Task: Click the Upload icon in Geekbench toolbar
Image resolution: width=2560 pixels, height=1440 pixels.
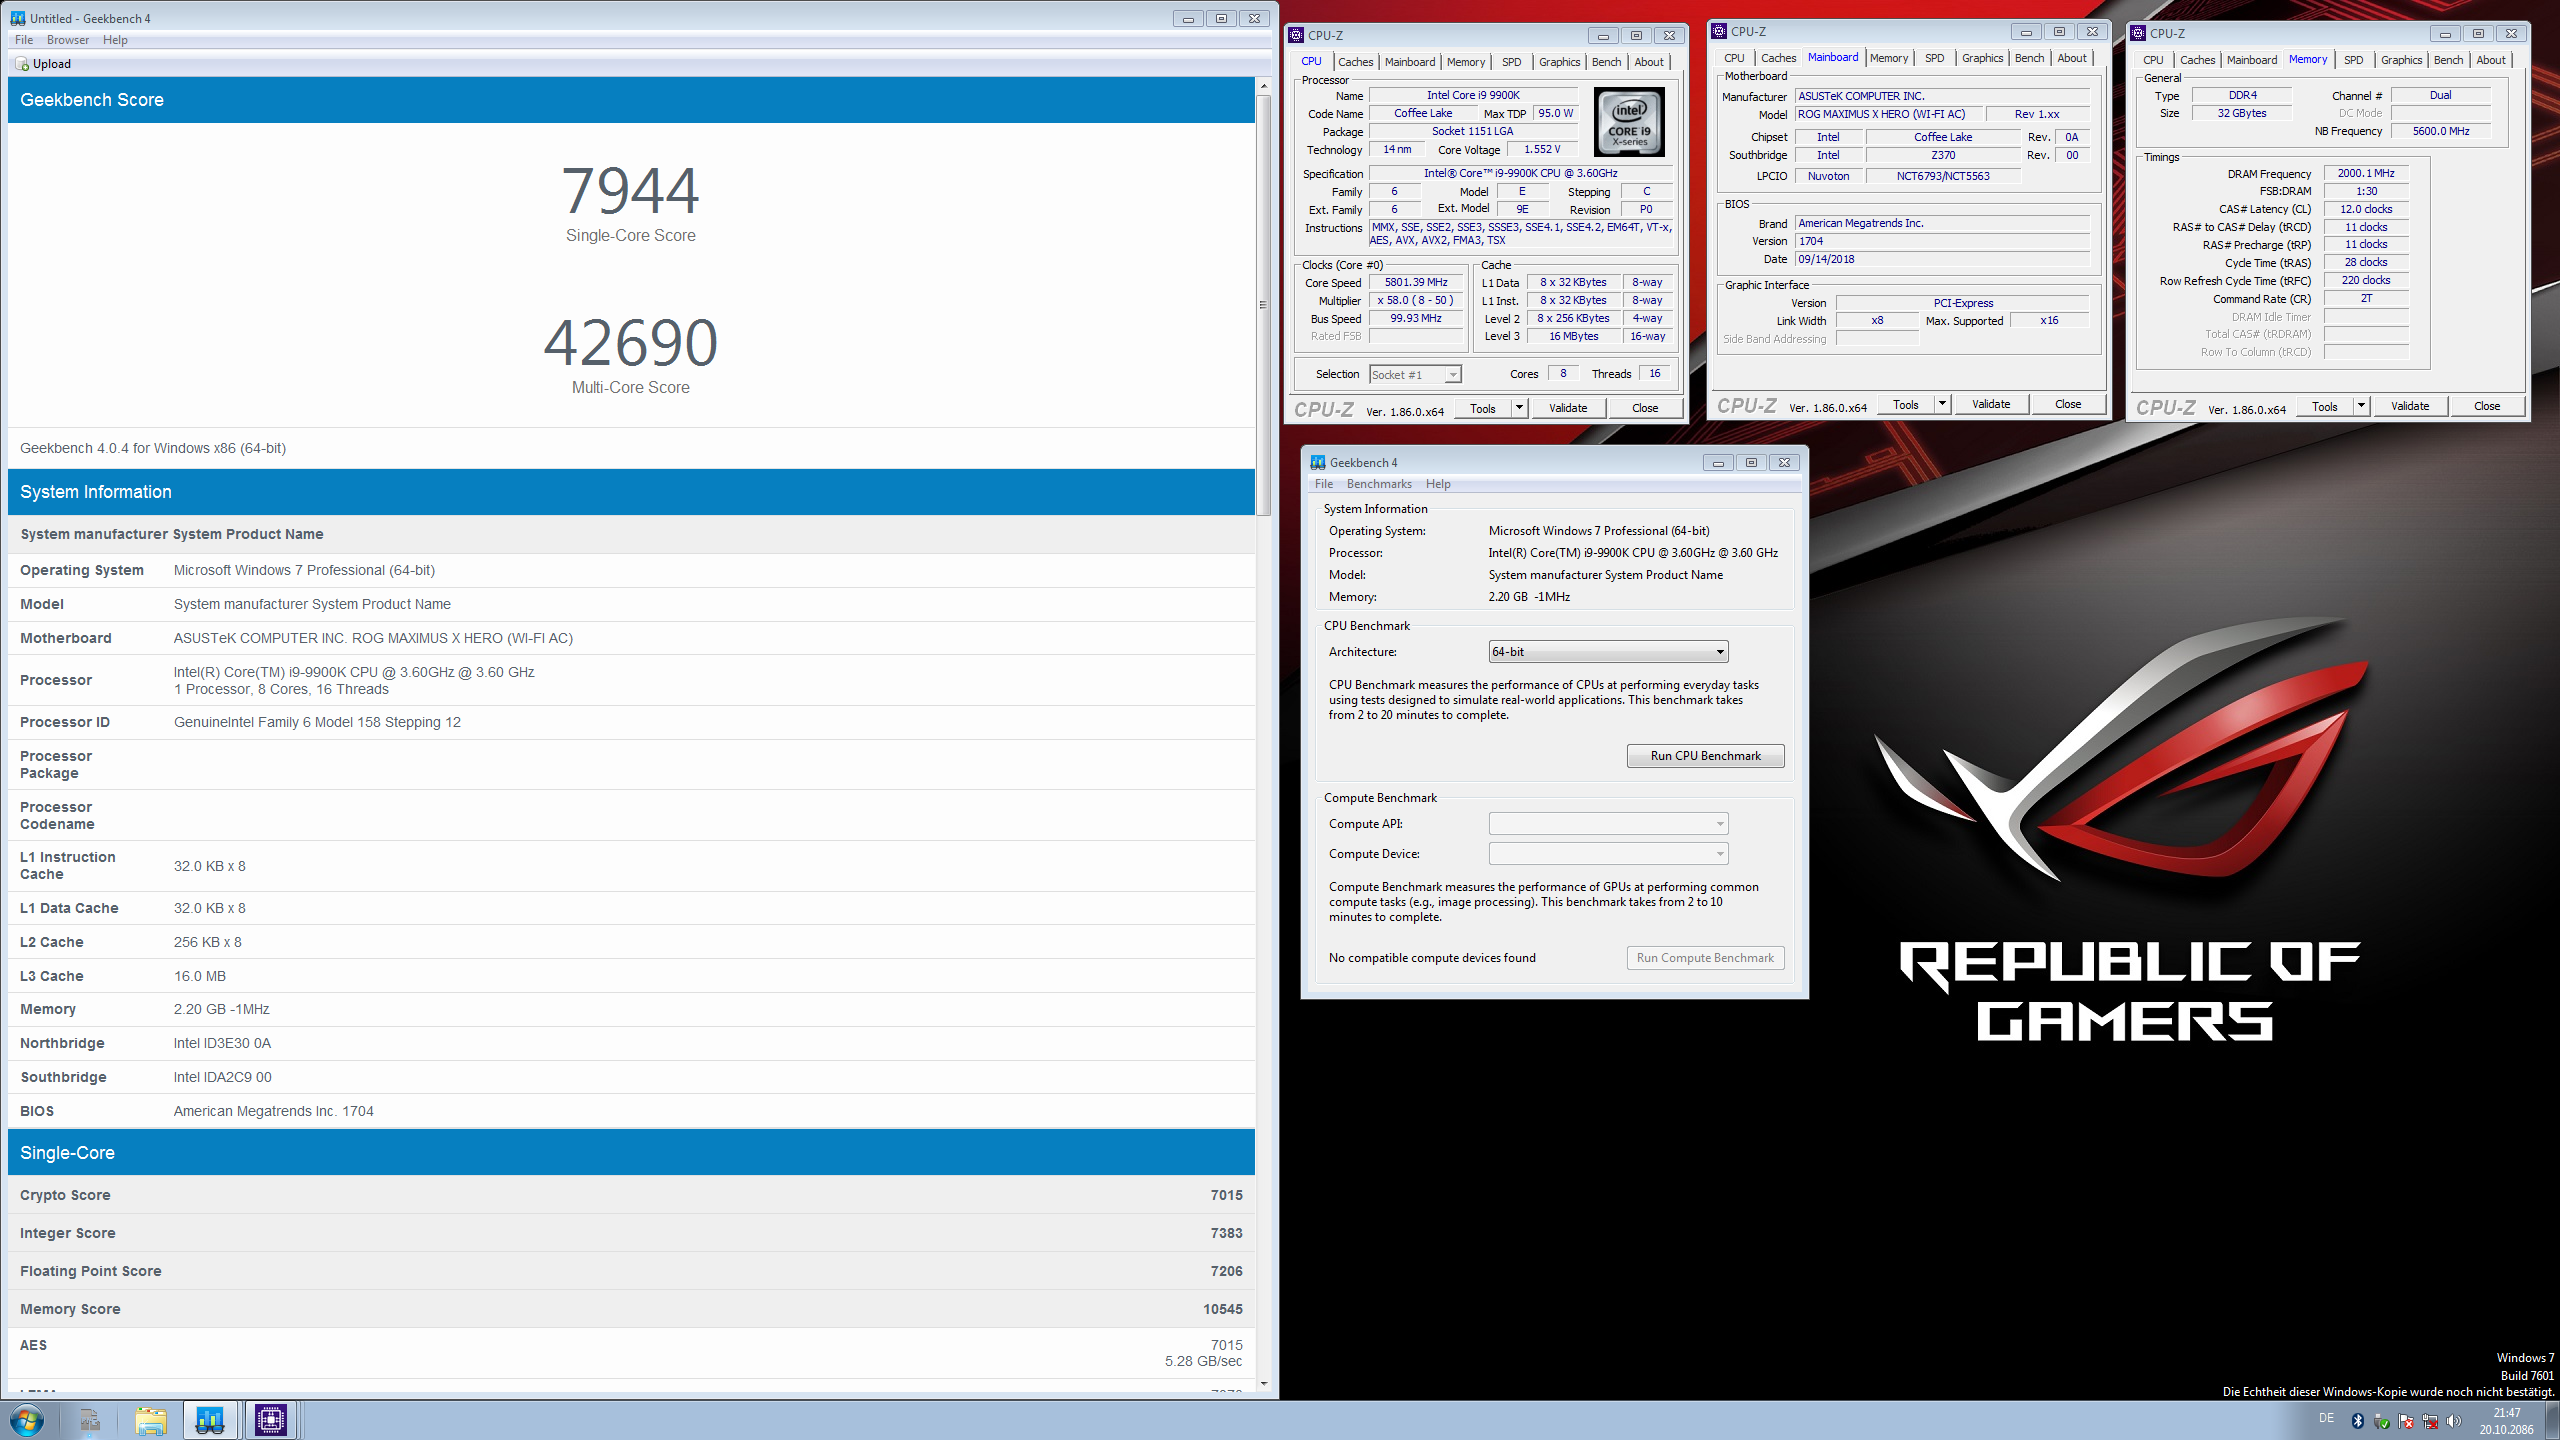Action: click(x=22, y=64)
